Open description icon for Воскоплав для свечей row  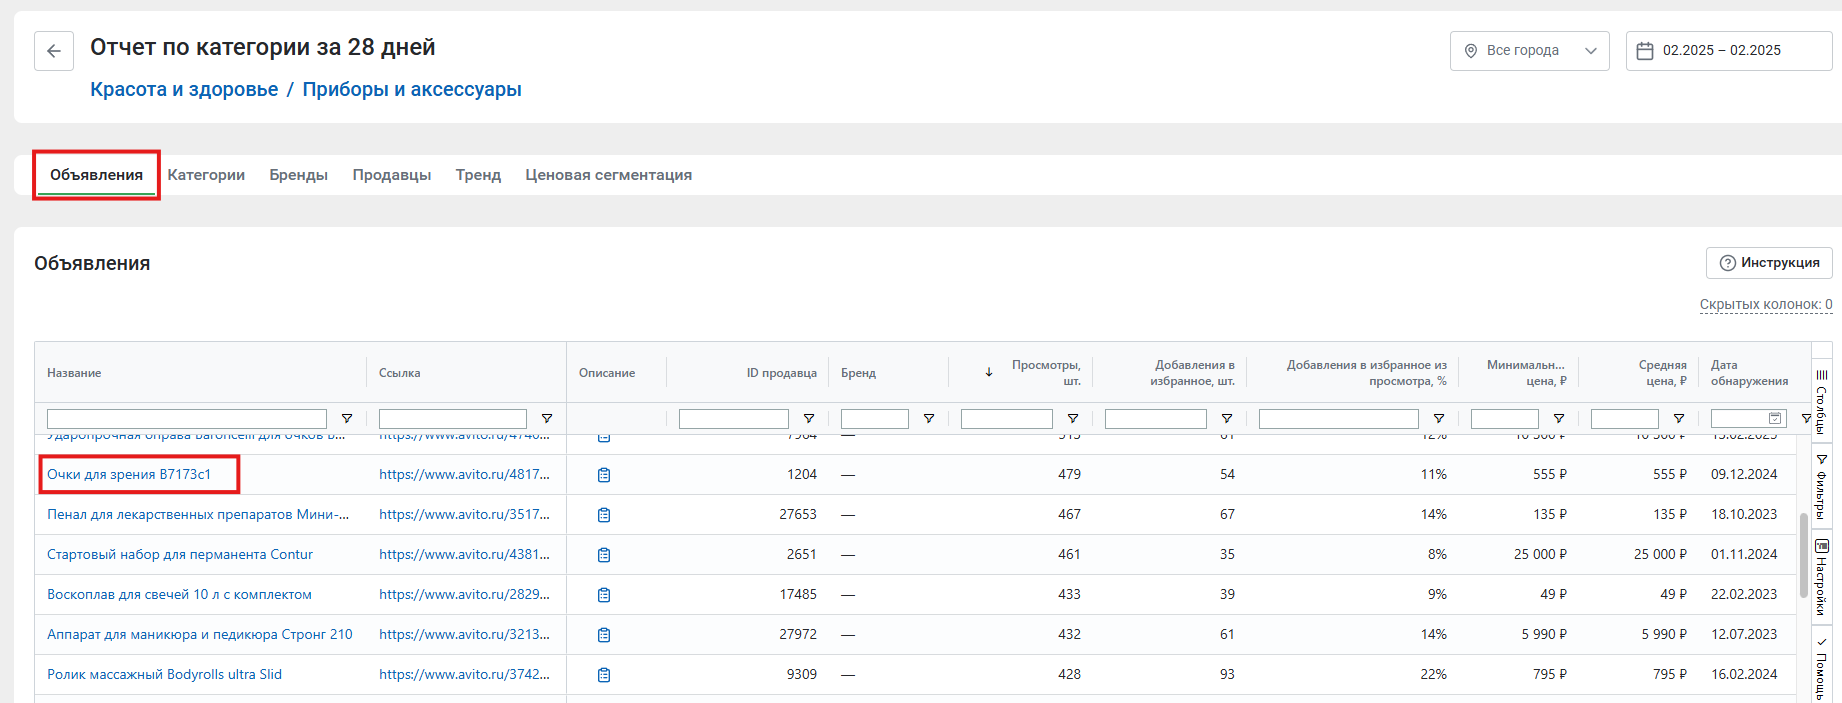[x=604, y=595]
